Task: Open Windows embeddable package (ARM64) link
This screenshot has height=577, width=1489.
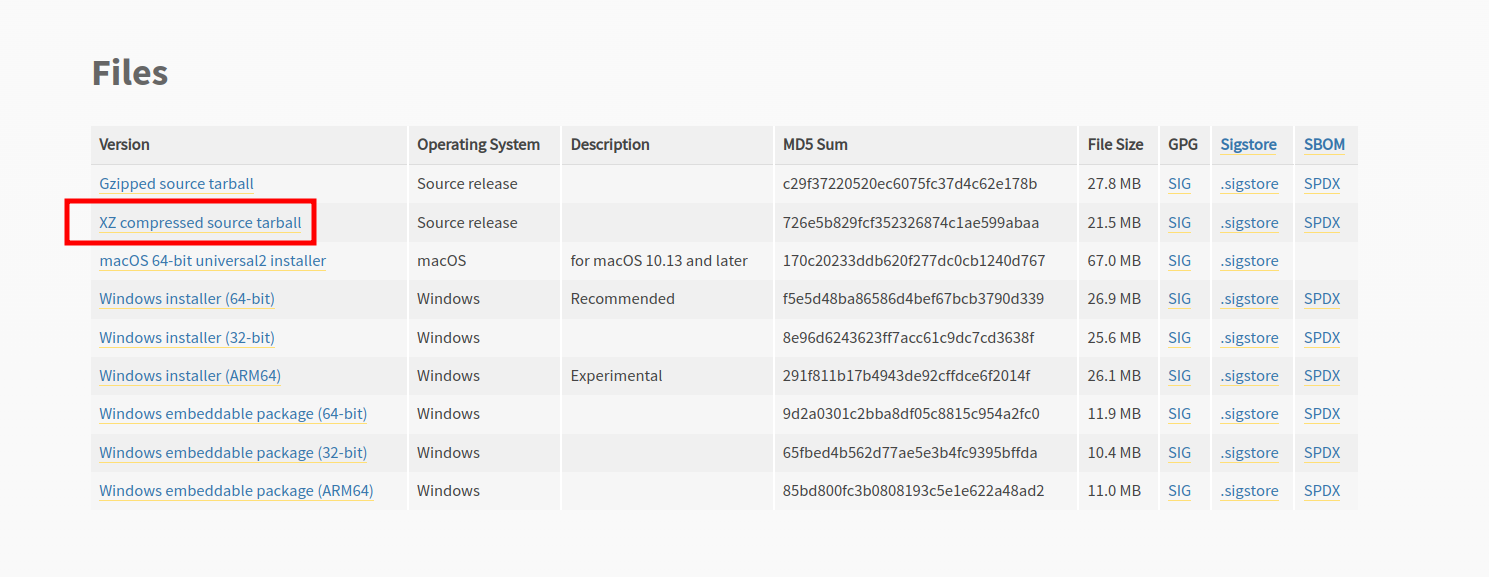Action: click(236, 491)
